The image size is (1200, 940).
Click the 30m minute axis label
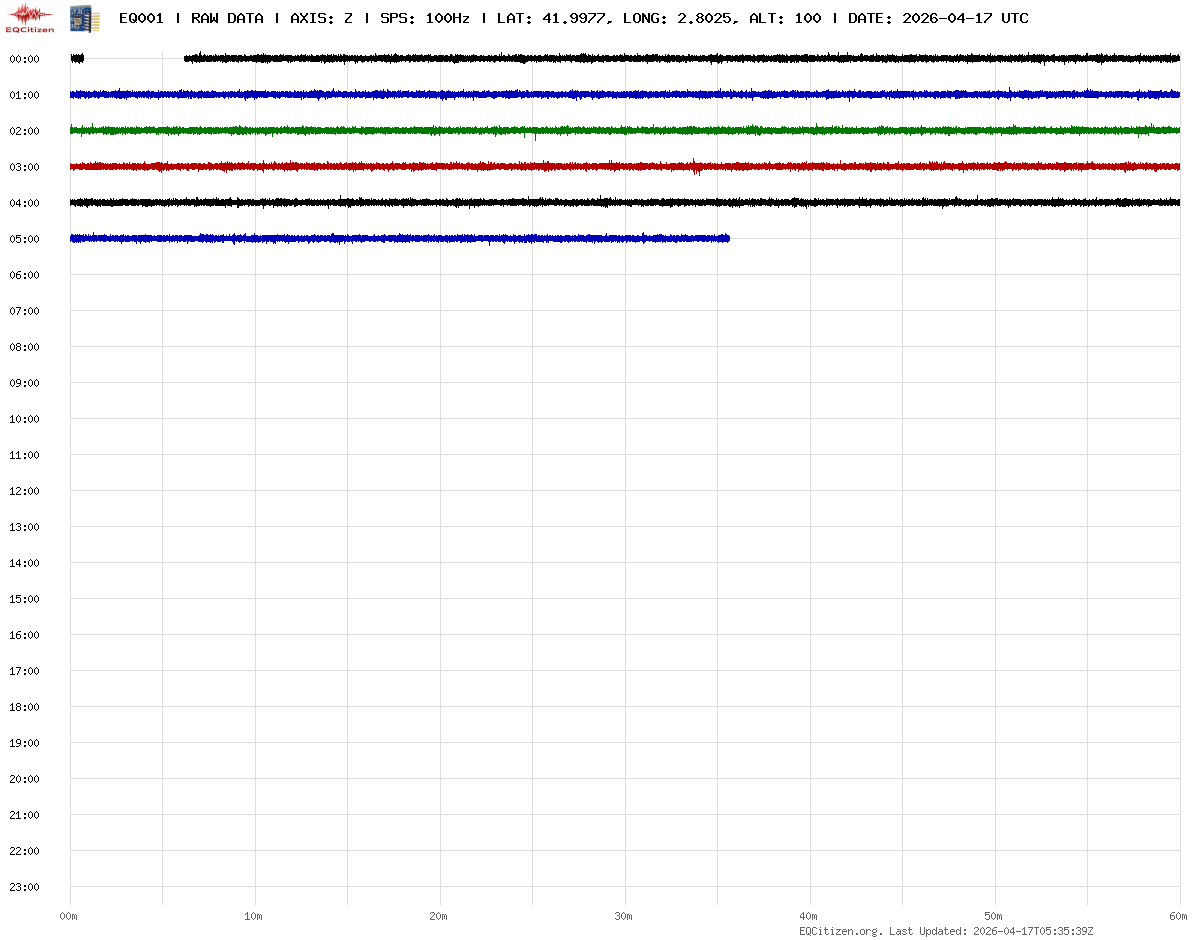tap(624, 916)
